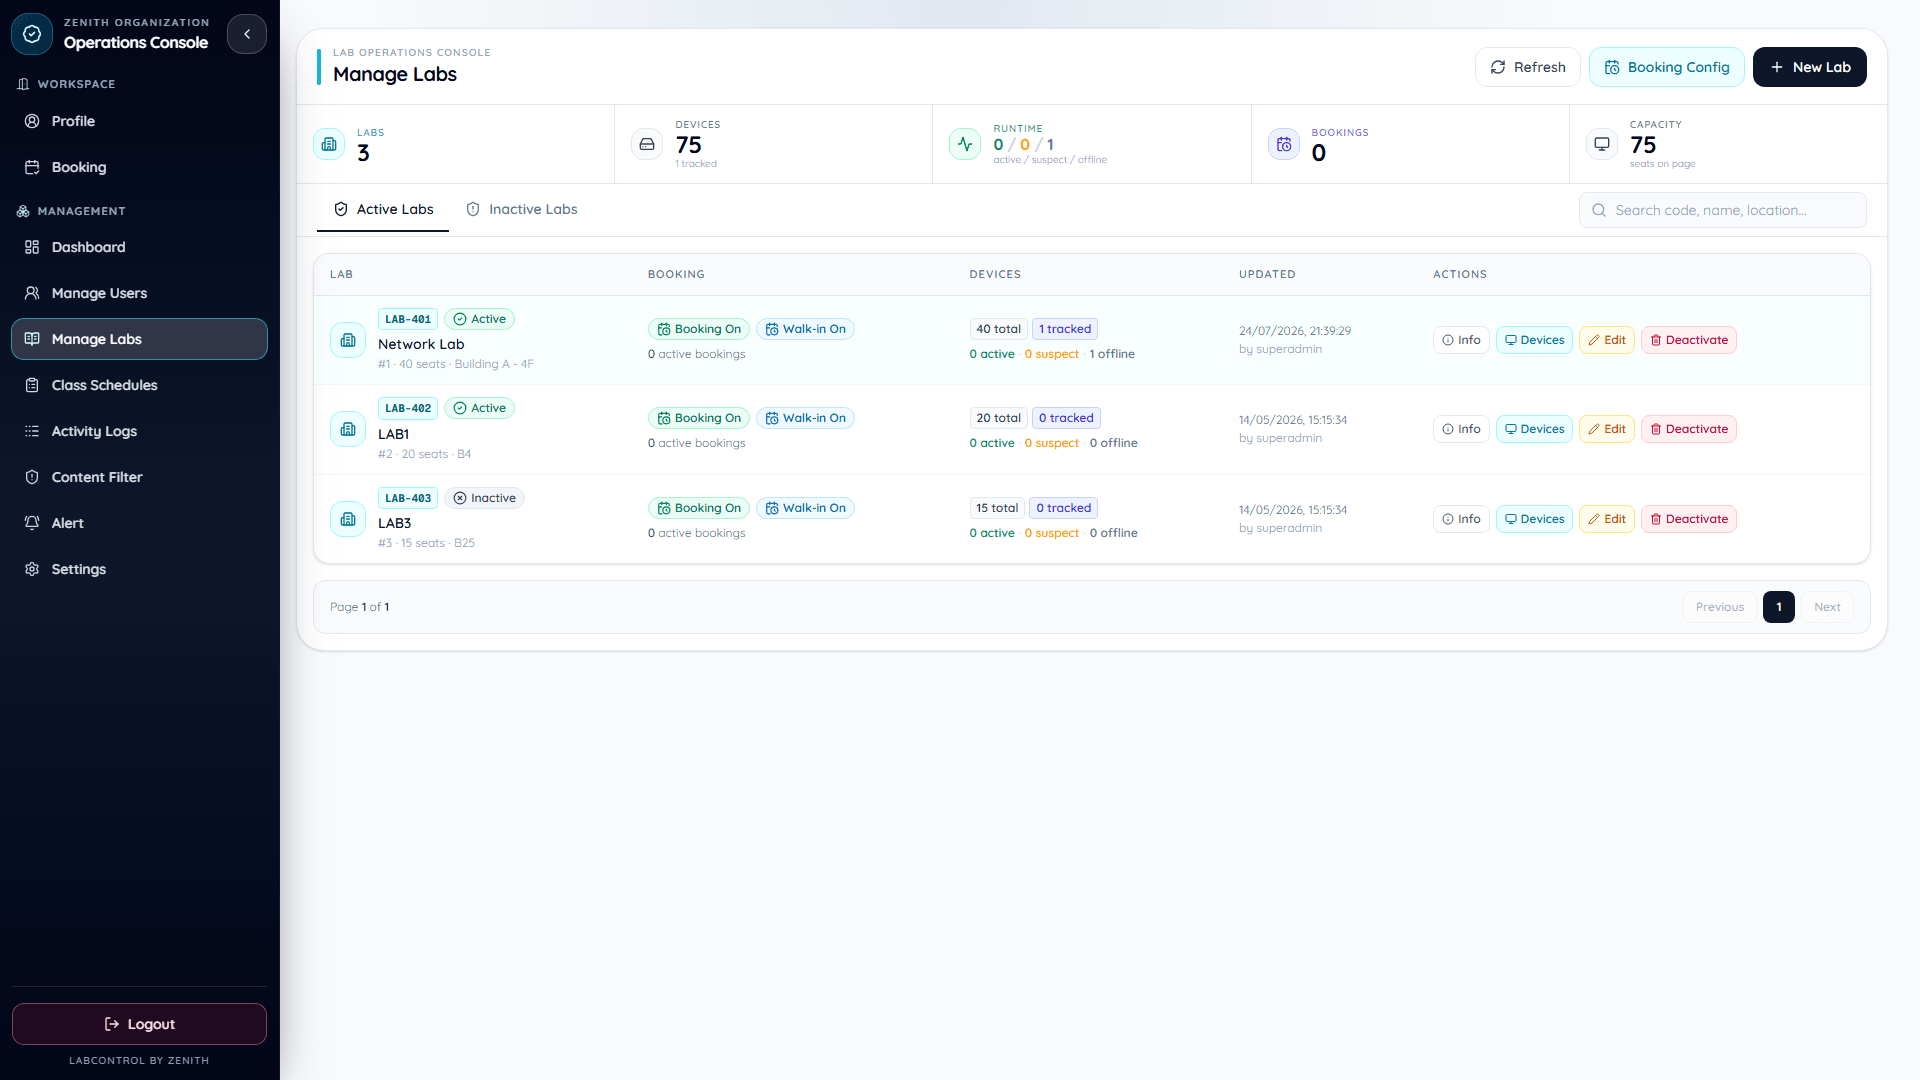The image size is (1920, 1080).
Task: Select page 1 in pagination
Action: coord(1779,607)
